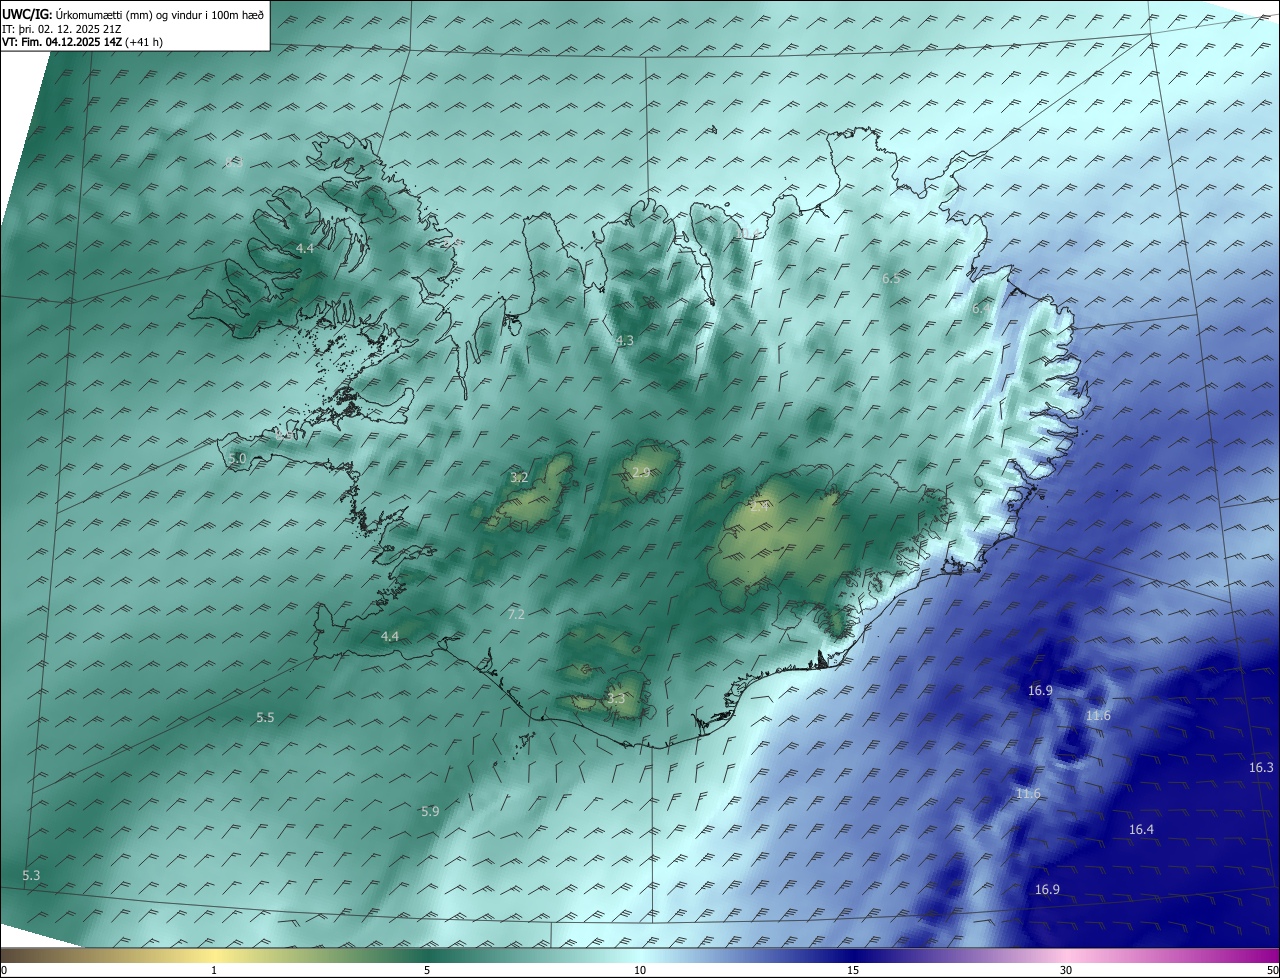Click the '10' label on the color scale
This screenshot has width=1280, height=978.
[640, 970]
